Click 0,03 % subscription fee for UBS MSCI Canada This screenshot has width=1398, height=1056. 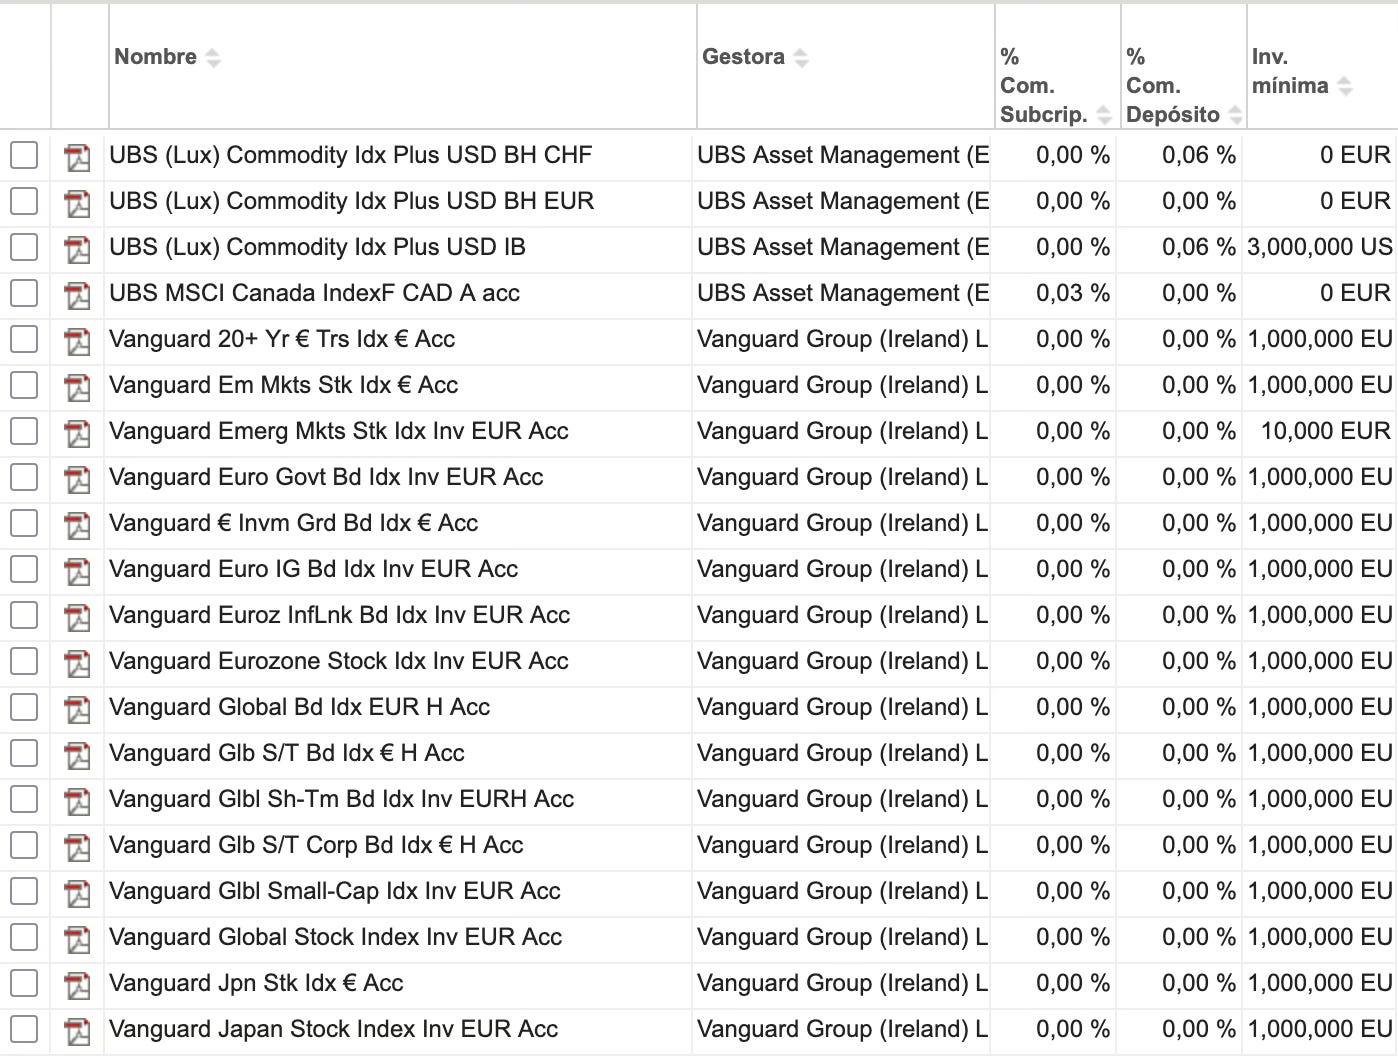(1073, 293)
